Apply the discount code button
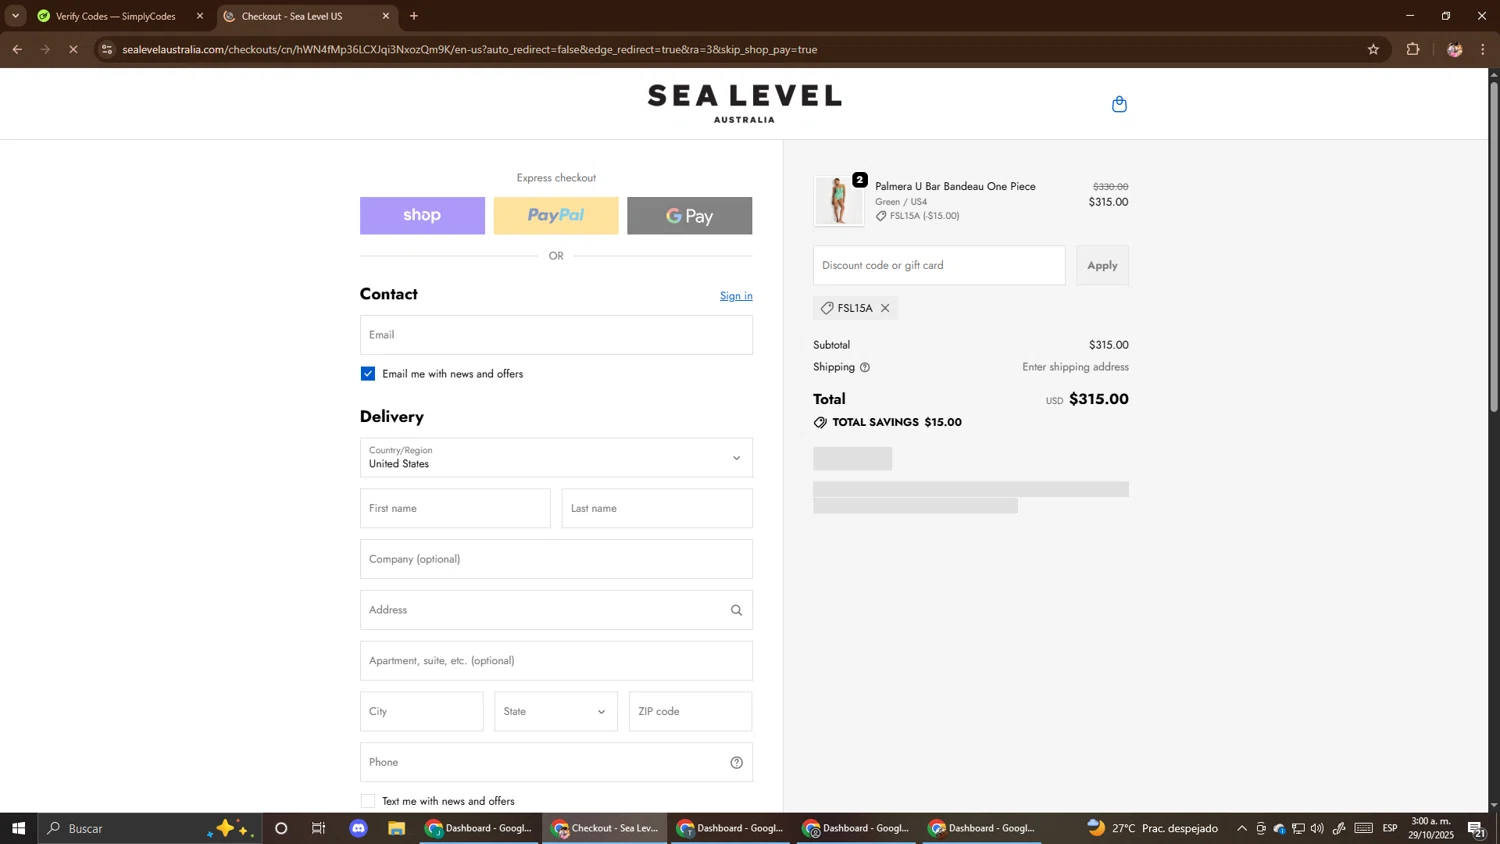Image resolution: width=1500 pixels, height=844 pixels. (1102, 266)
